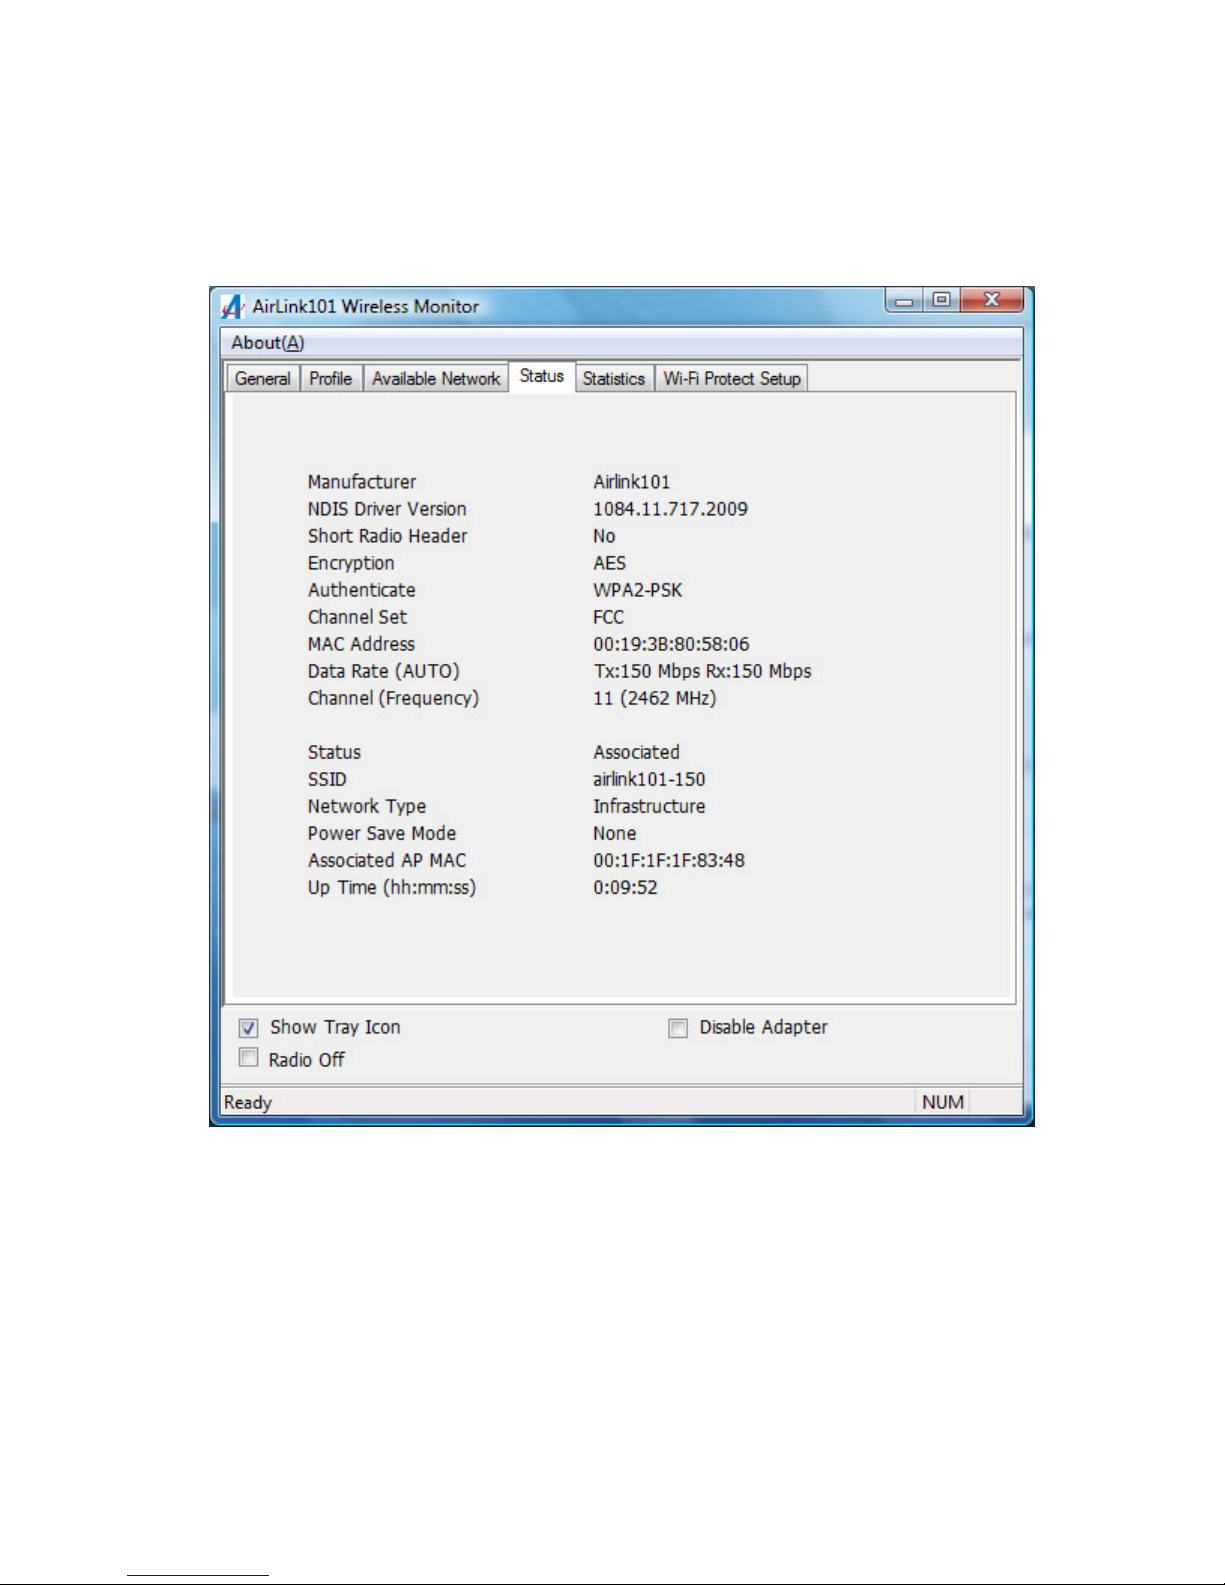Image resolution: width=1225 pixels, height=1585 pixels.
Task: Minimize the Wireless Monitor window
Action: tap(905, 300)
